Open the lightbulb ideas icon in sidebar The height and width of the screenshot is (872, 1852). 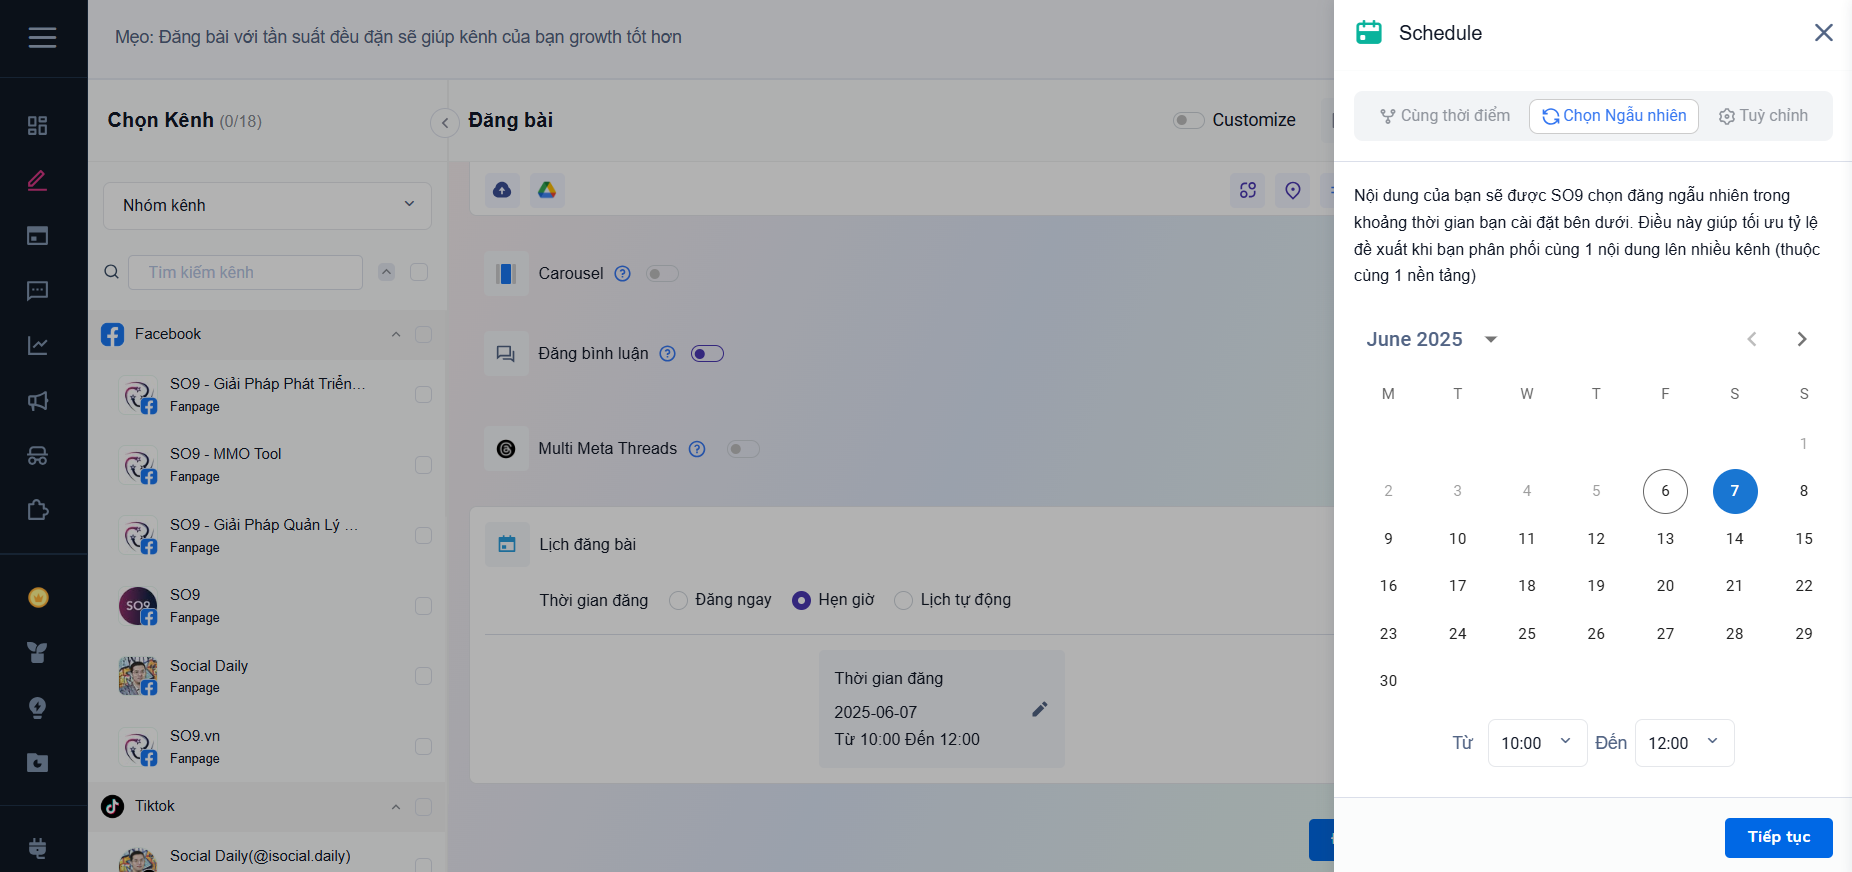(x=37, y=708)
